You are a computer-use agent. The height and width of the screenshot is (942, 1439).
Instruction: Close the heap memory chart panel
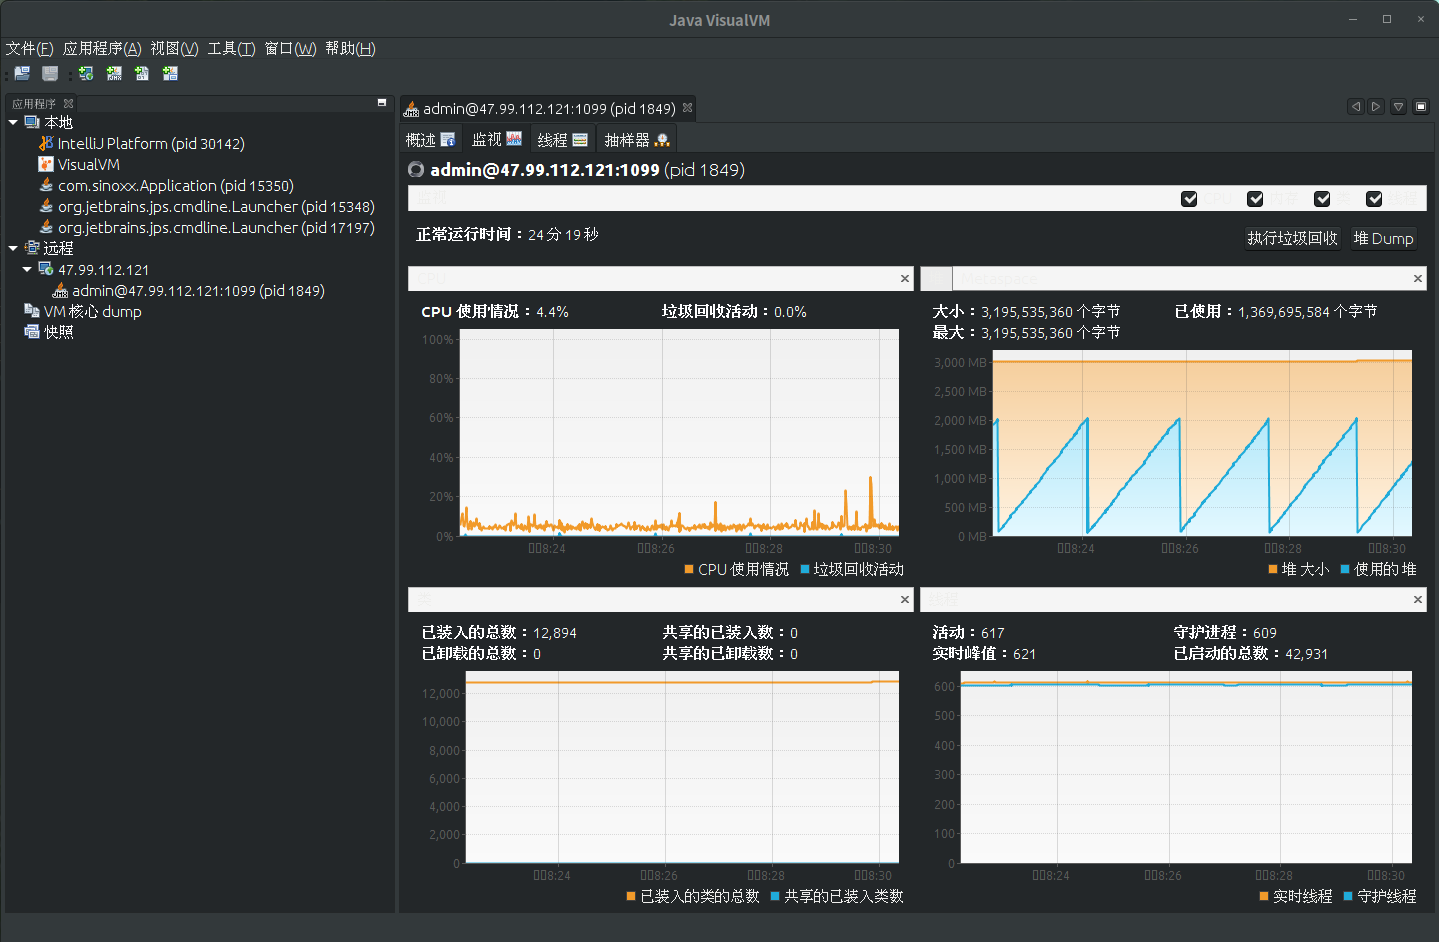[1418, 279]
